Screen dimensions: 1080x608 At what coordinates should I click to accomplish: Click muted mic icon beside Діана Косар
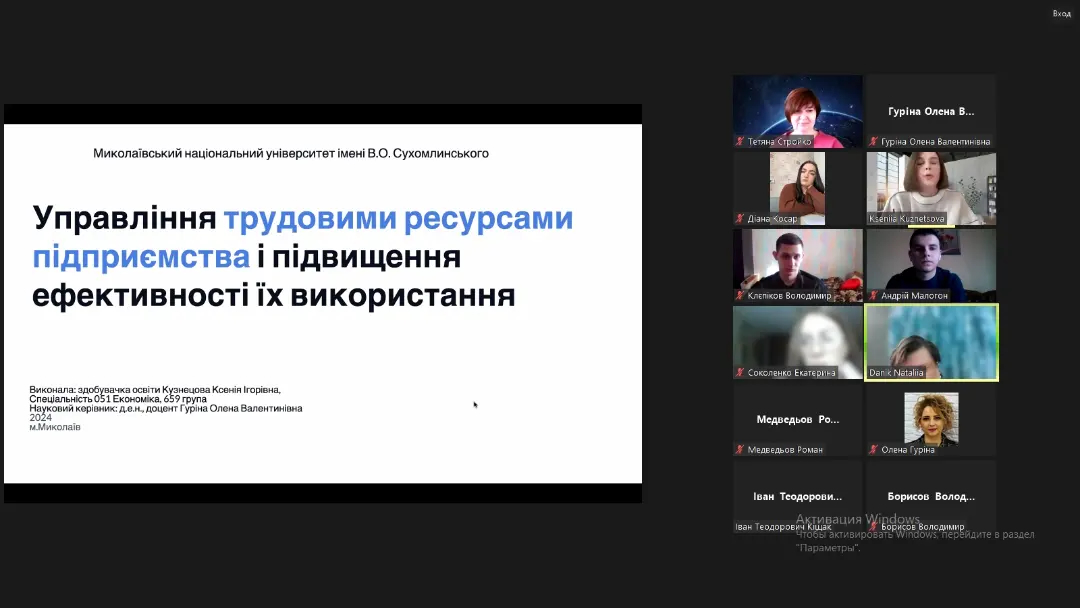click(741, 219)
